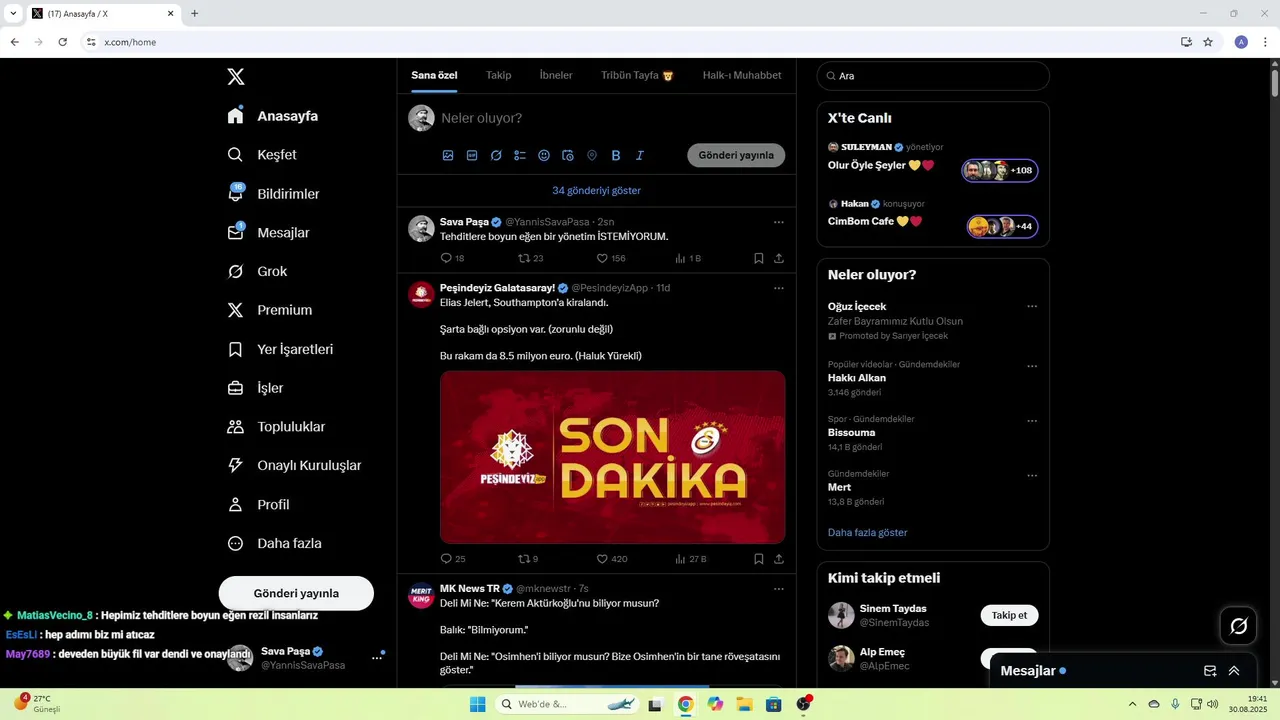Image resolution: width=1280 pixels, height=720 pixels.
Task: Schedule the post icon
Action: pyautogui.click(x=568, y=156)
